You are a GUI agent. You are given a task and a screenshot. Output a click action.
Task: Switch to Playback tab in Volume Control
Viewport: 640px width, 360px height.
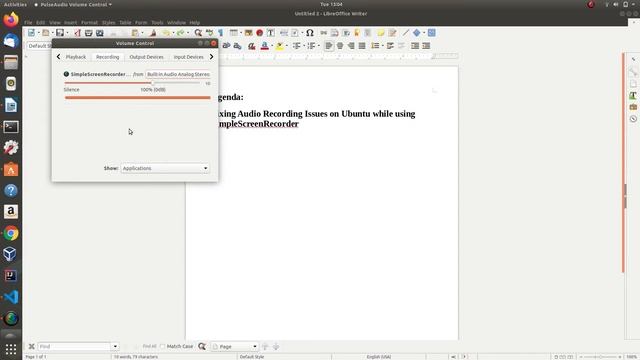pyautogui.click(x=76, y=57)
